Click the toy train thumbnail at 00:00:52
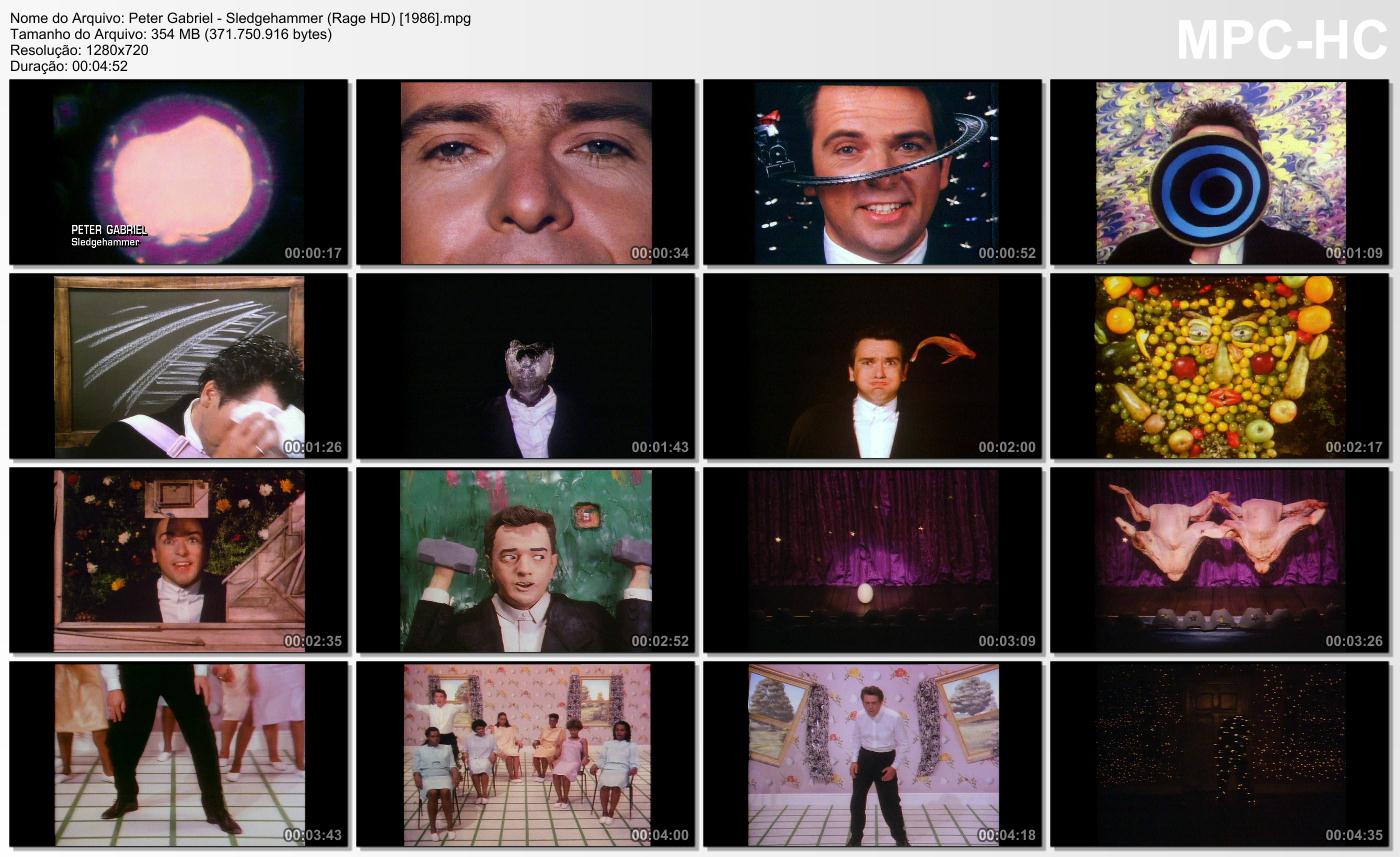This screenshot has width=1400, height=857. tap(872, 172)
